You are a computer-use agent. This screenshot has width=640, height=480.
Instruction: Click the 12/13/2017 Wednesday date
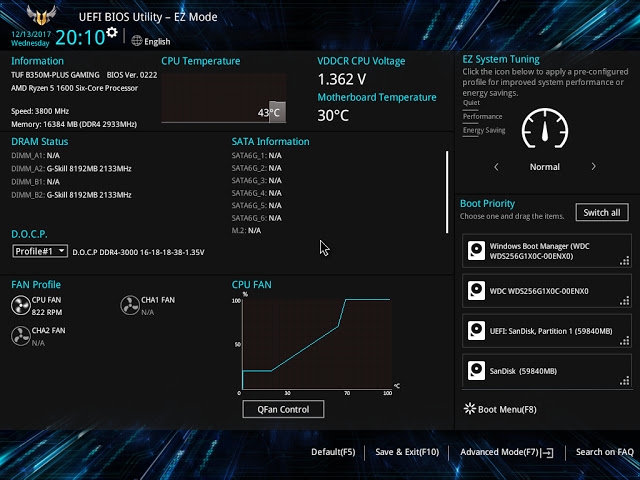pos(31,38)
